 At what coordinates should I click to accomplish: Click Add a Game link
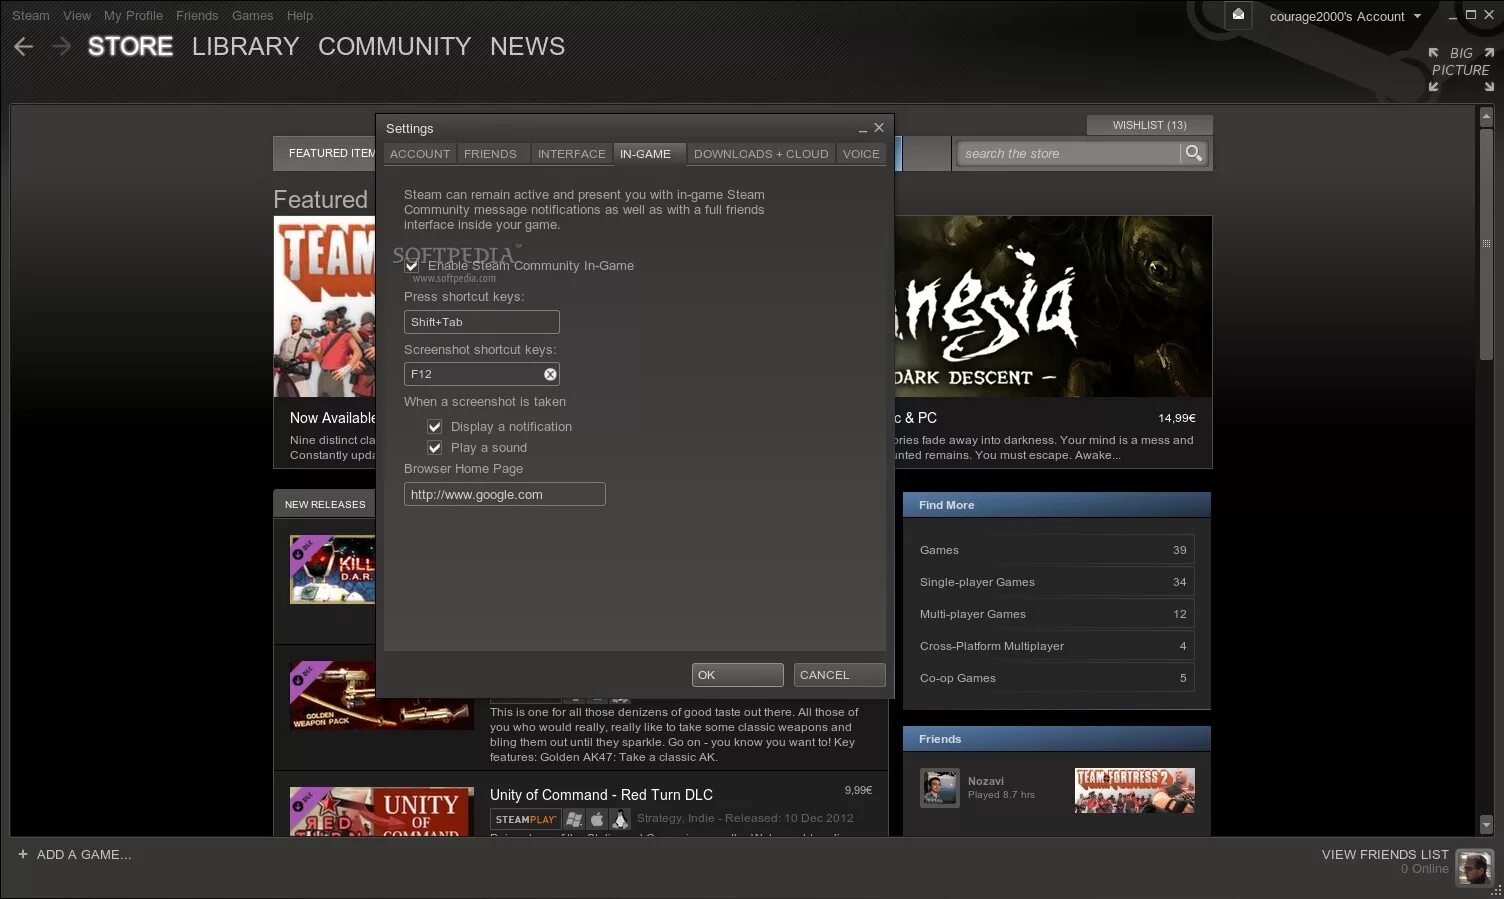tap(84, 854)
